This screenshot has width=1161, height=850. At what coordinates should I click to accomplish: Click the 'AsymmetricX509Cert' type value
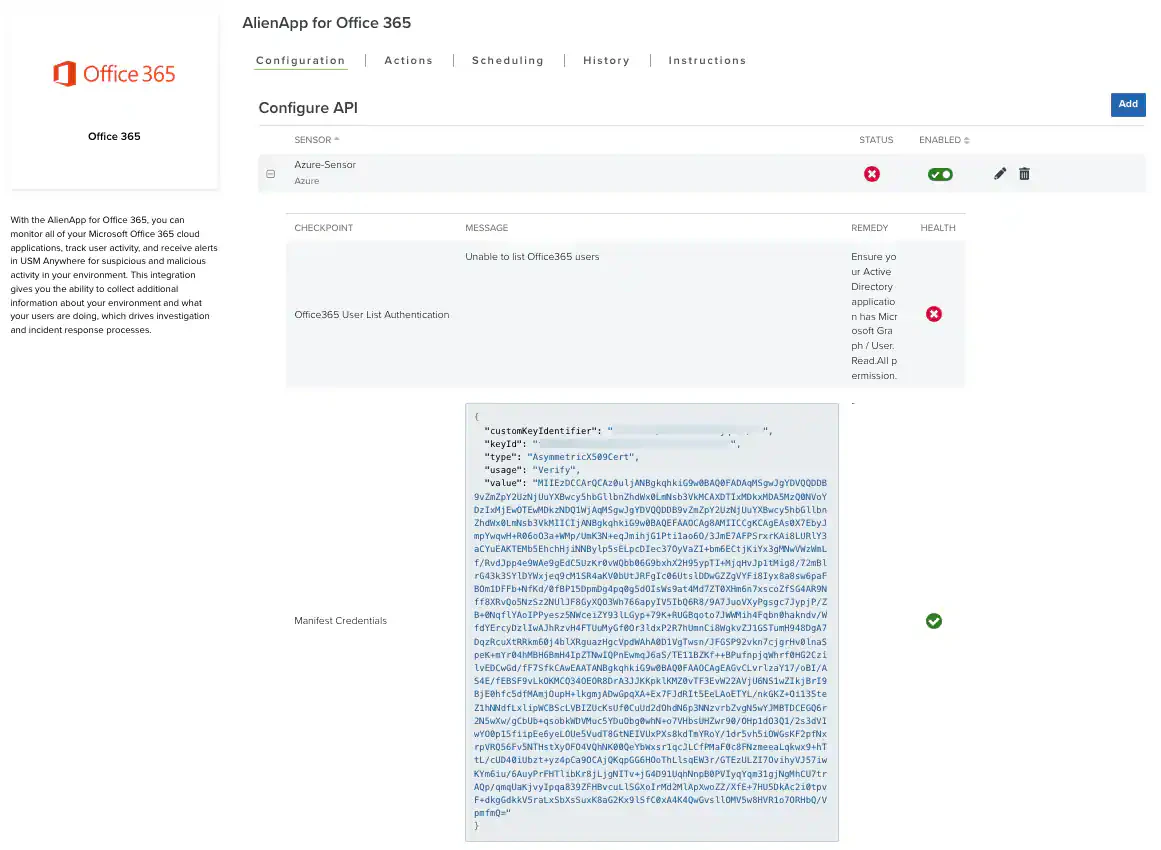(x=583, y=457)
